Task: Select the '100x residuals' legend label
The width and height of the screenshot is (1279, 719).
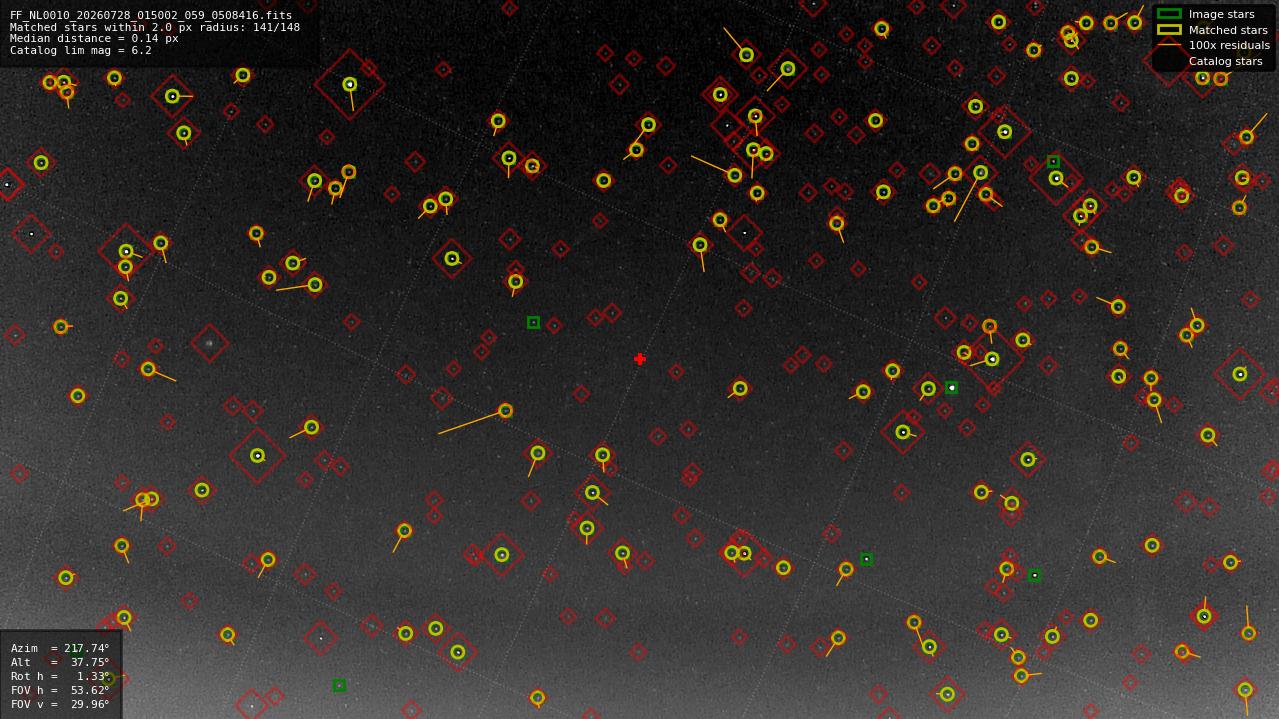Action: 1229,45
